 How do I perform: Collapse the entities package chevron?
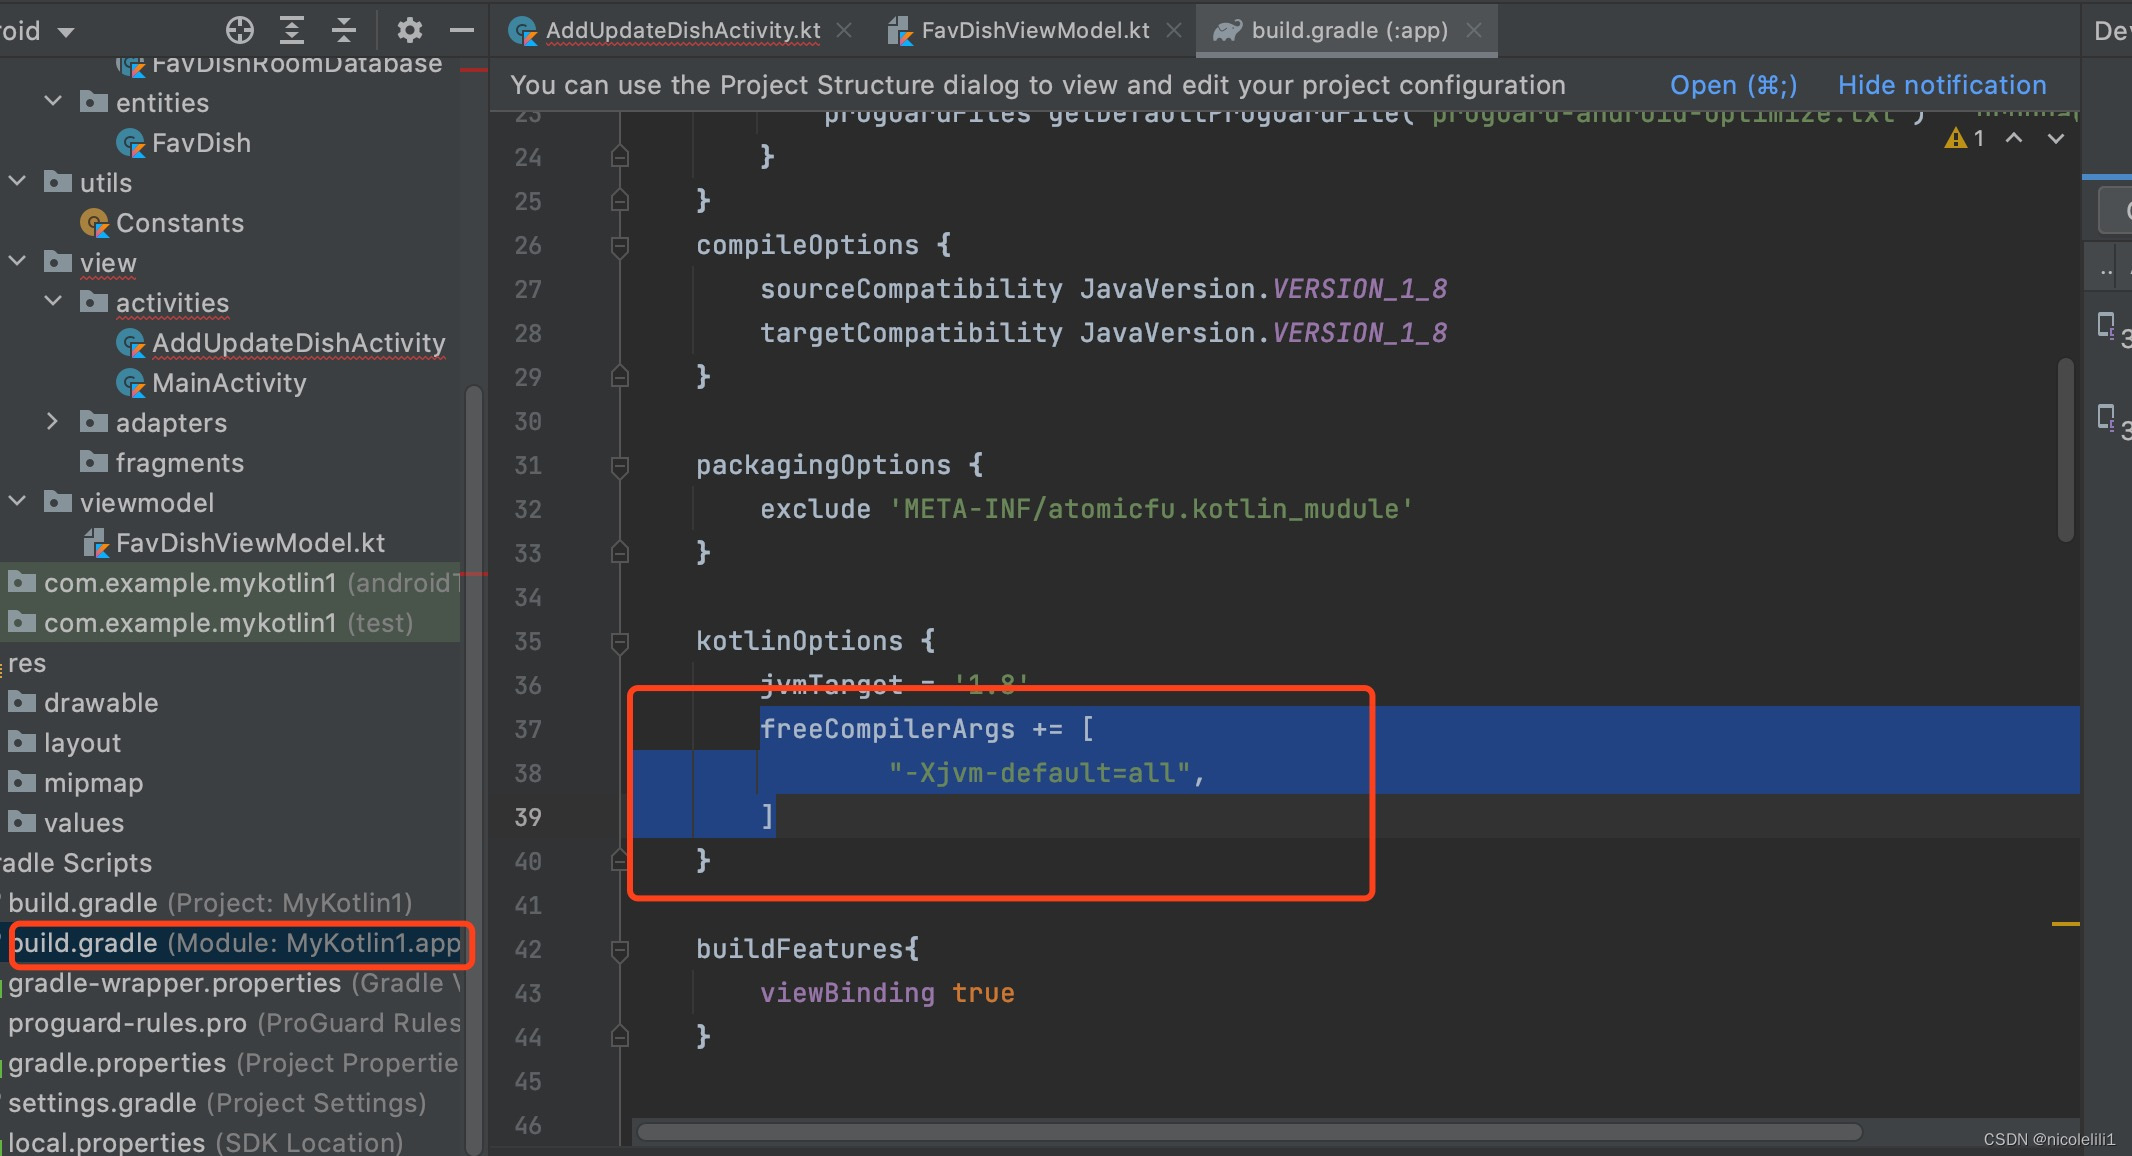52,100
